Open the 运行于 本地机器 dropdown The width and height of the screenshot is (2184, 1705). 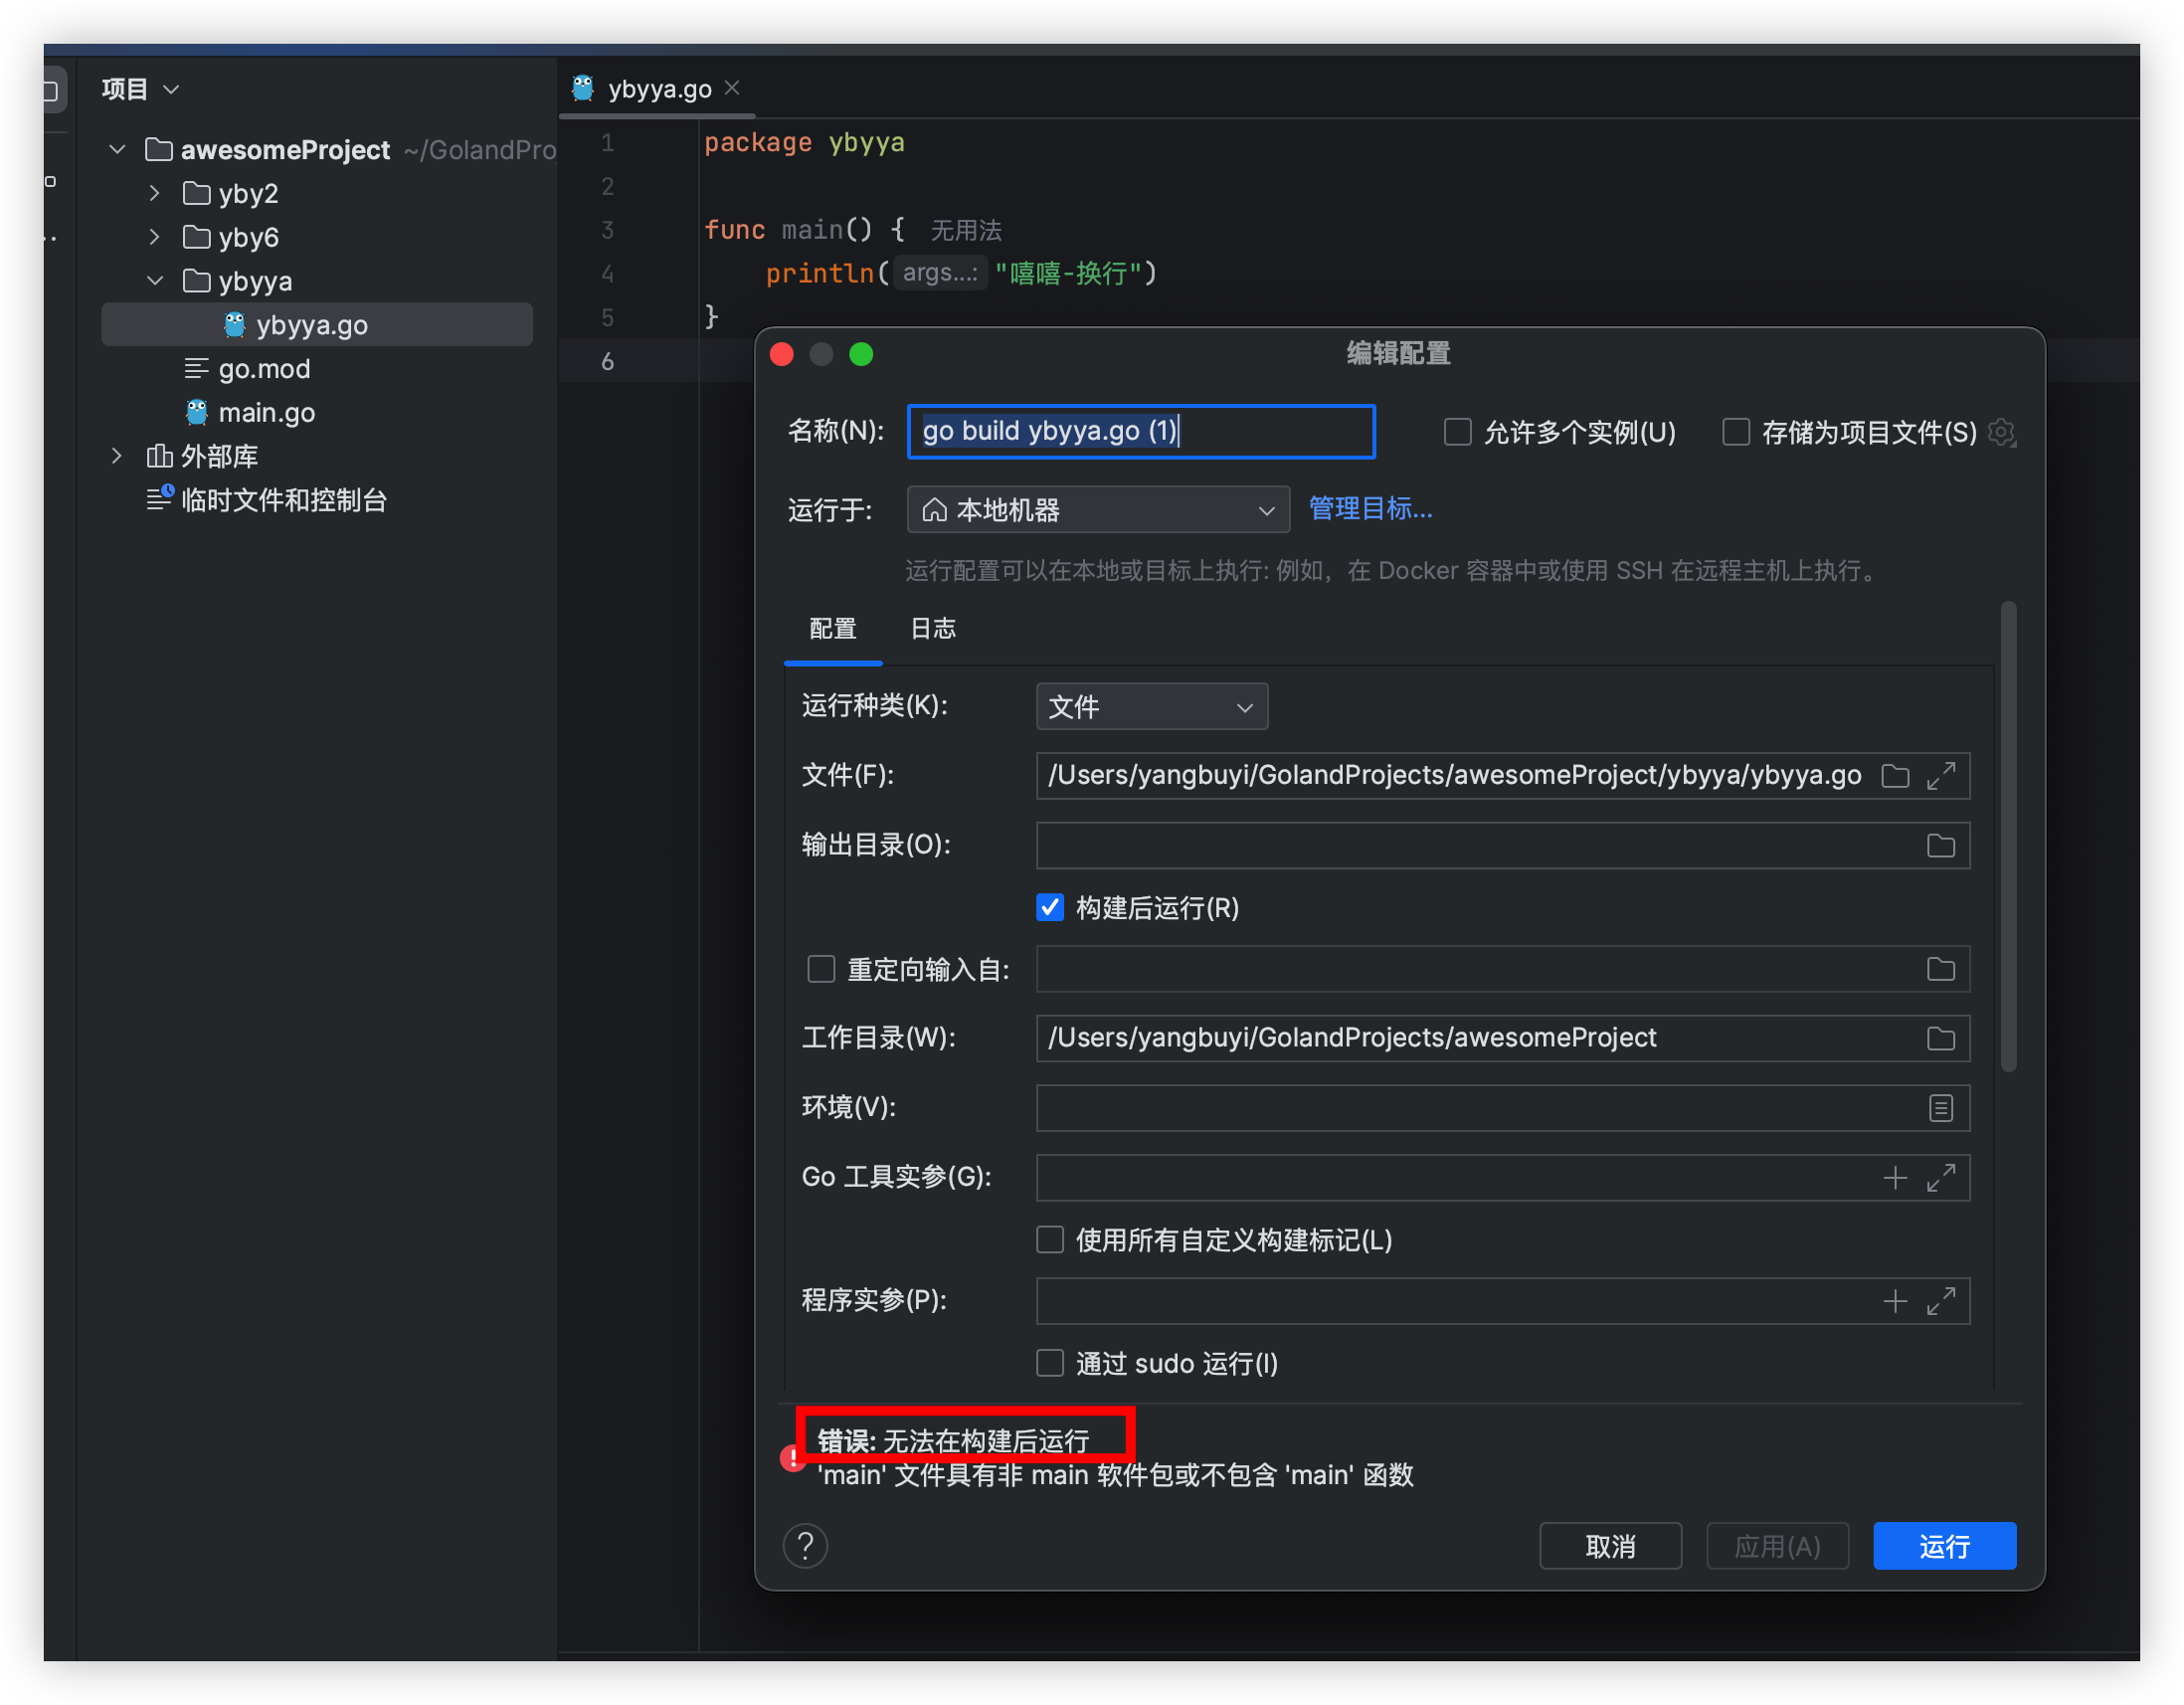tap(1098, 510)
